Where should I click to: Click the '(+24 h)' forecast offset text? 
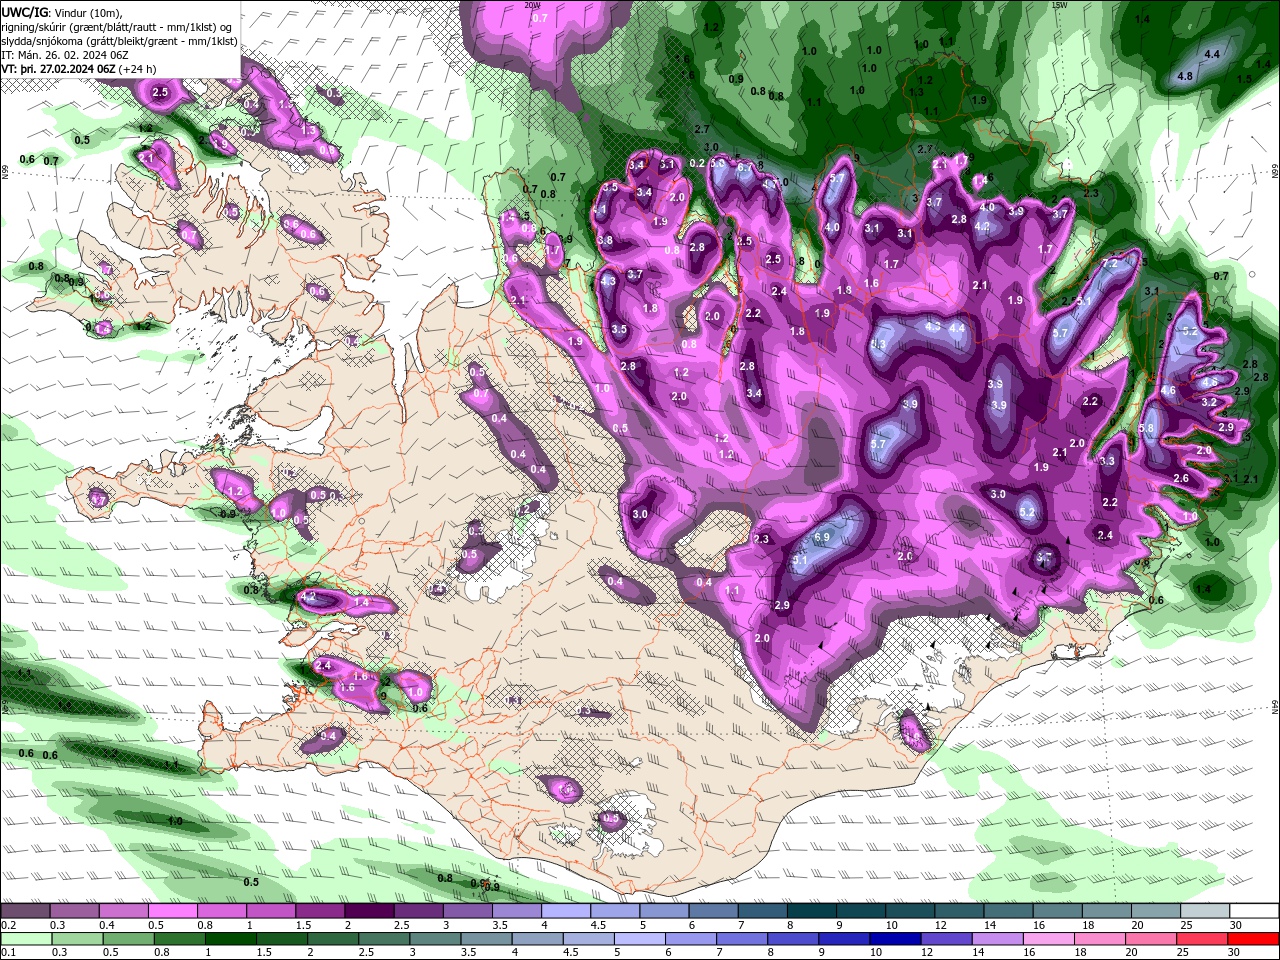click(x=137, y=69)
